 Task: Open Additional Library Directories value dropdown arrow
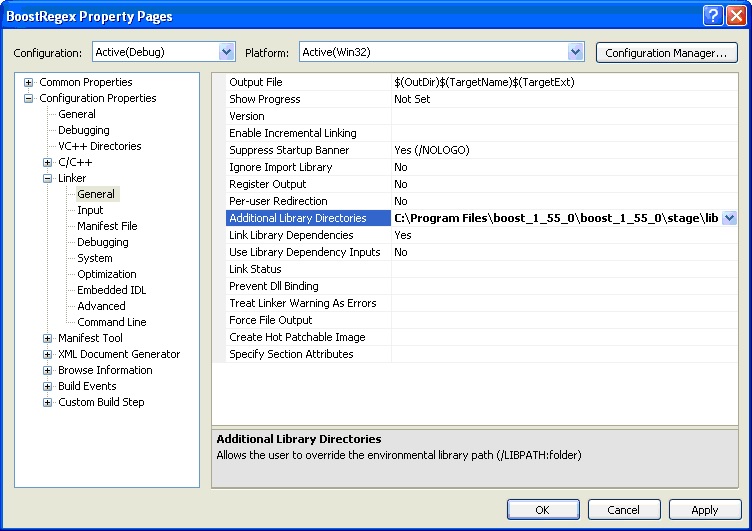729,218
